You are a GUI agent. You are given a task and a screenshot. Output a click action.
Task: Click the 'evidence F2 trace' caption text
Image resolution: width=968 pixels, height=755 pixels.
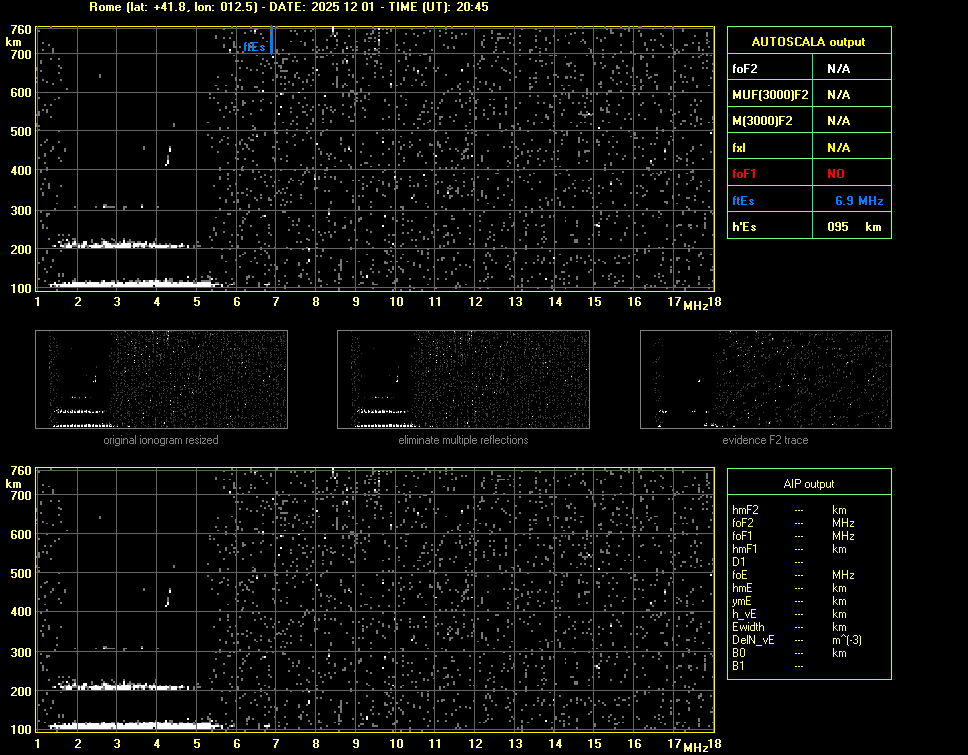[x=765, y=440]
